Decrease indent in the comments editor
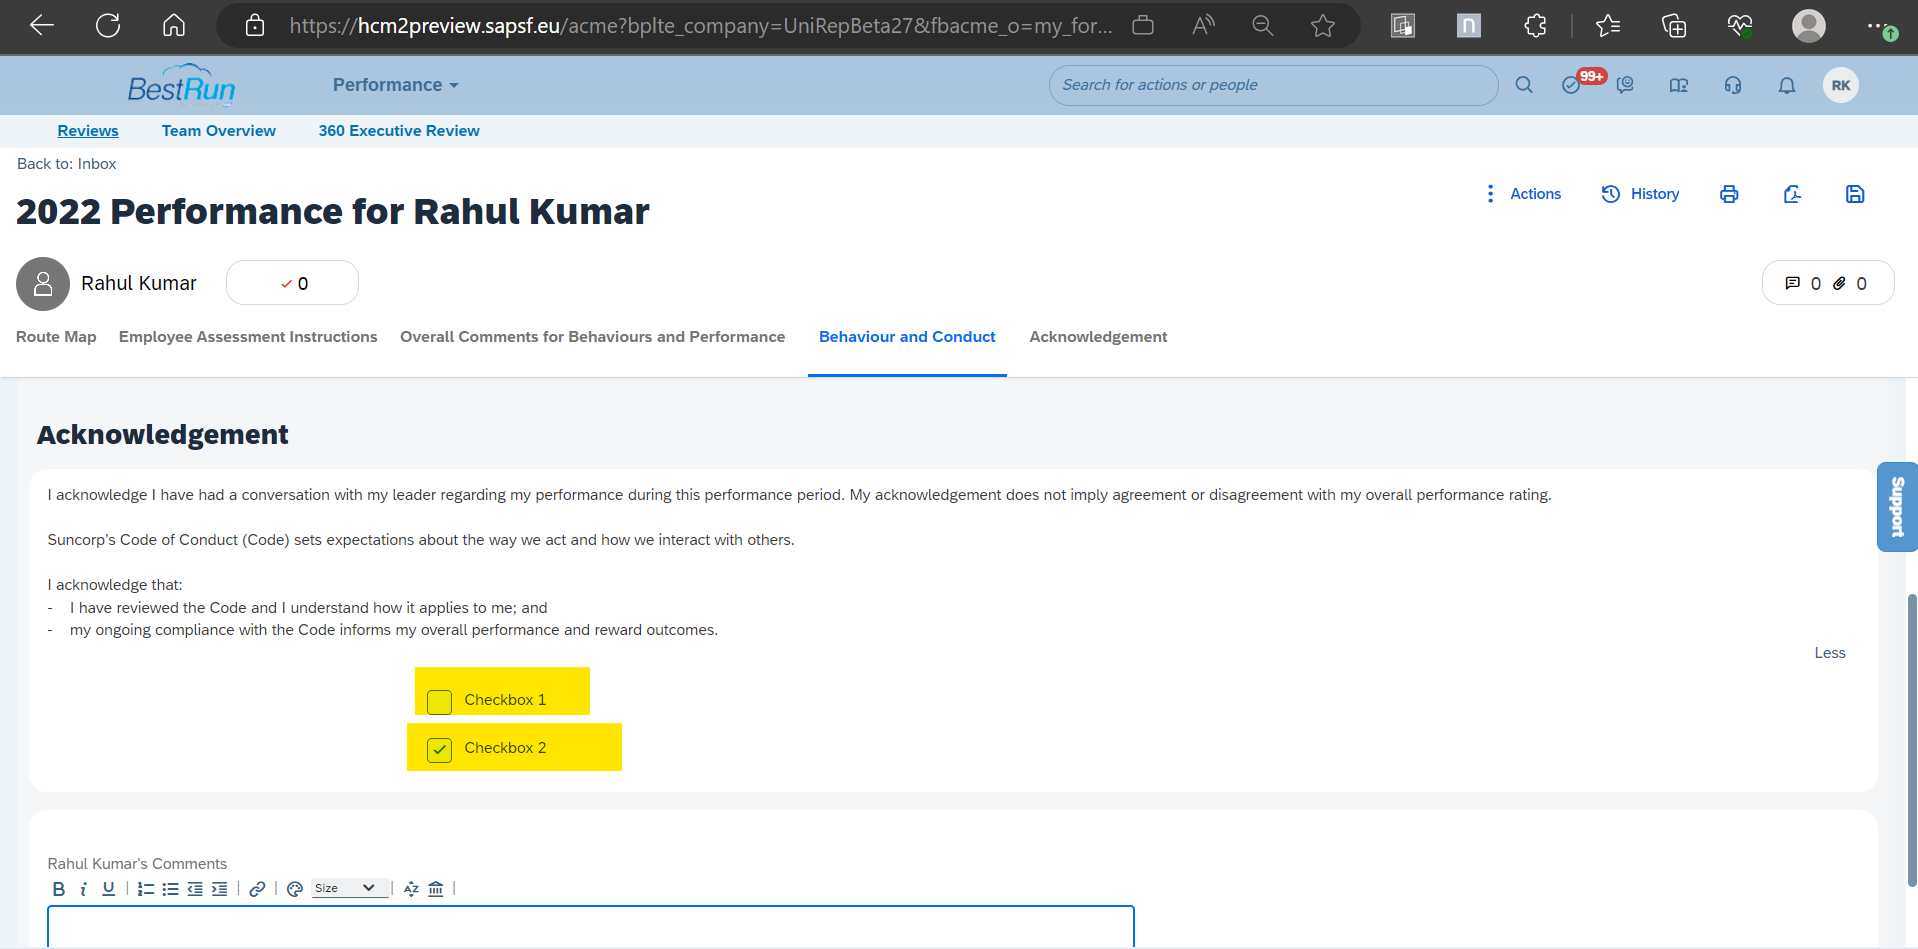The width and height of the screenshot is (1918, 949). click(195, 889)
